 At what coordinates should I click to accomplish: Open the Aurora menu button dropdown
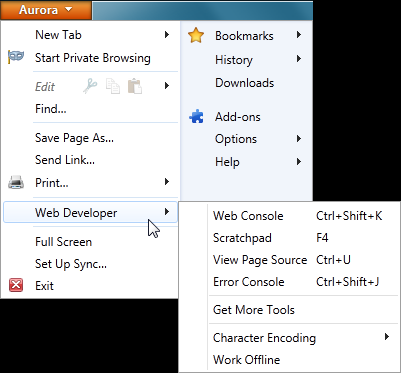tap(46, 10)
